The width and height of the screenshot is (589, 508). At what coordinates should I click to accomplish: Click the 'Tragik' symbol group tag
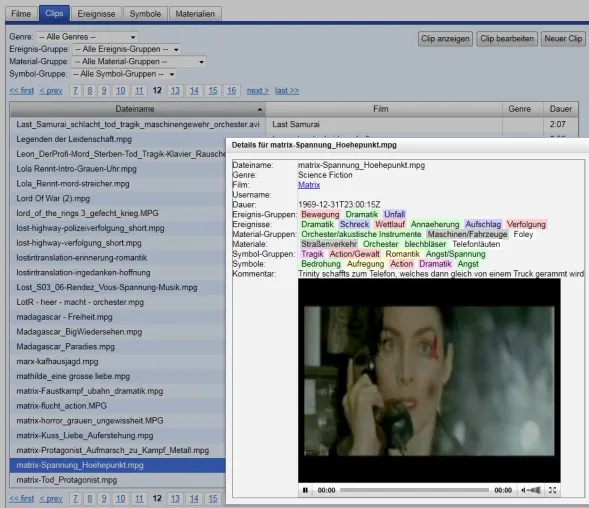pos(312,254)
